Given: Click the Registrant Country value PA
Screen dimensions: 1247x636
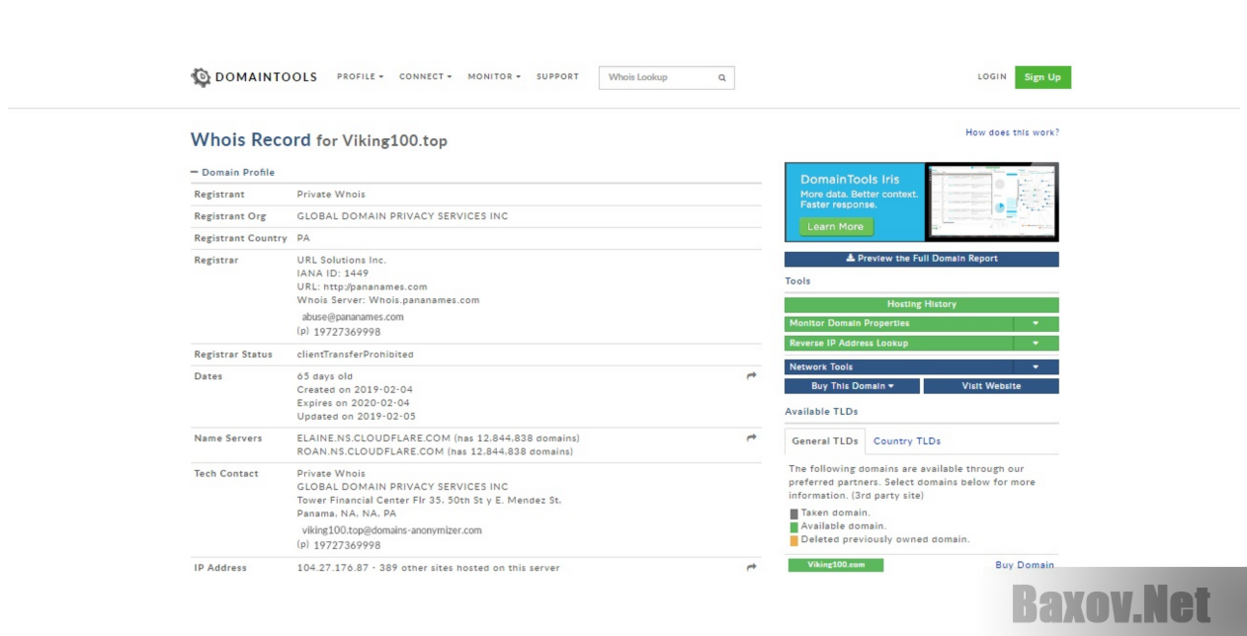Looking at the screenshot, I should coord(304,238).
